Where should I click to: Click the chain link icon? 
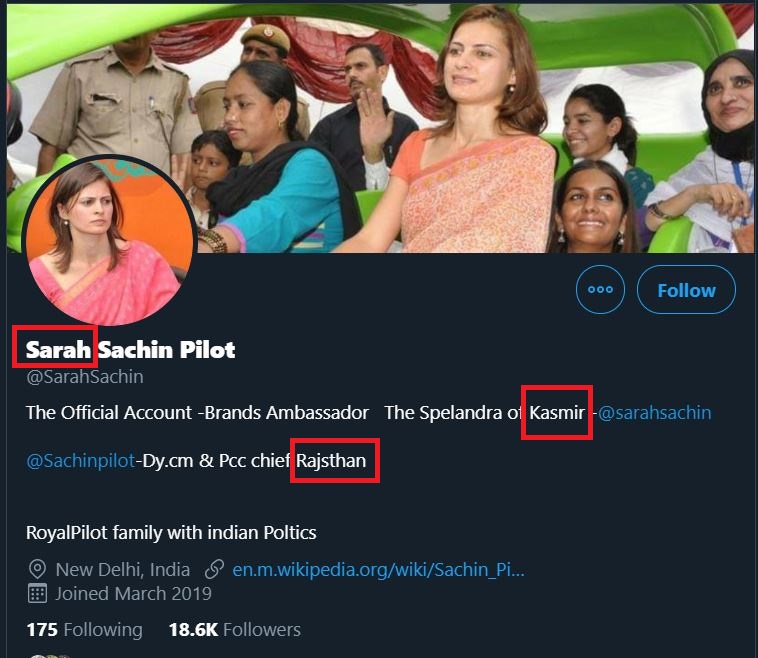213,570
